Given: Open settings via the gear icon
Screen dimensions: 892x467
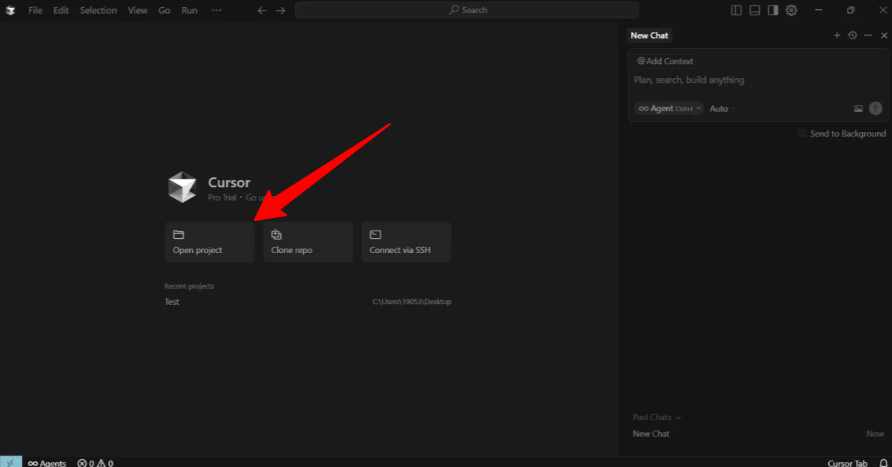Looking at the screenshot, I should pos(791,10).
